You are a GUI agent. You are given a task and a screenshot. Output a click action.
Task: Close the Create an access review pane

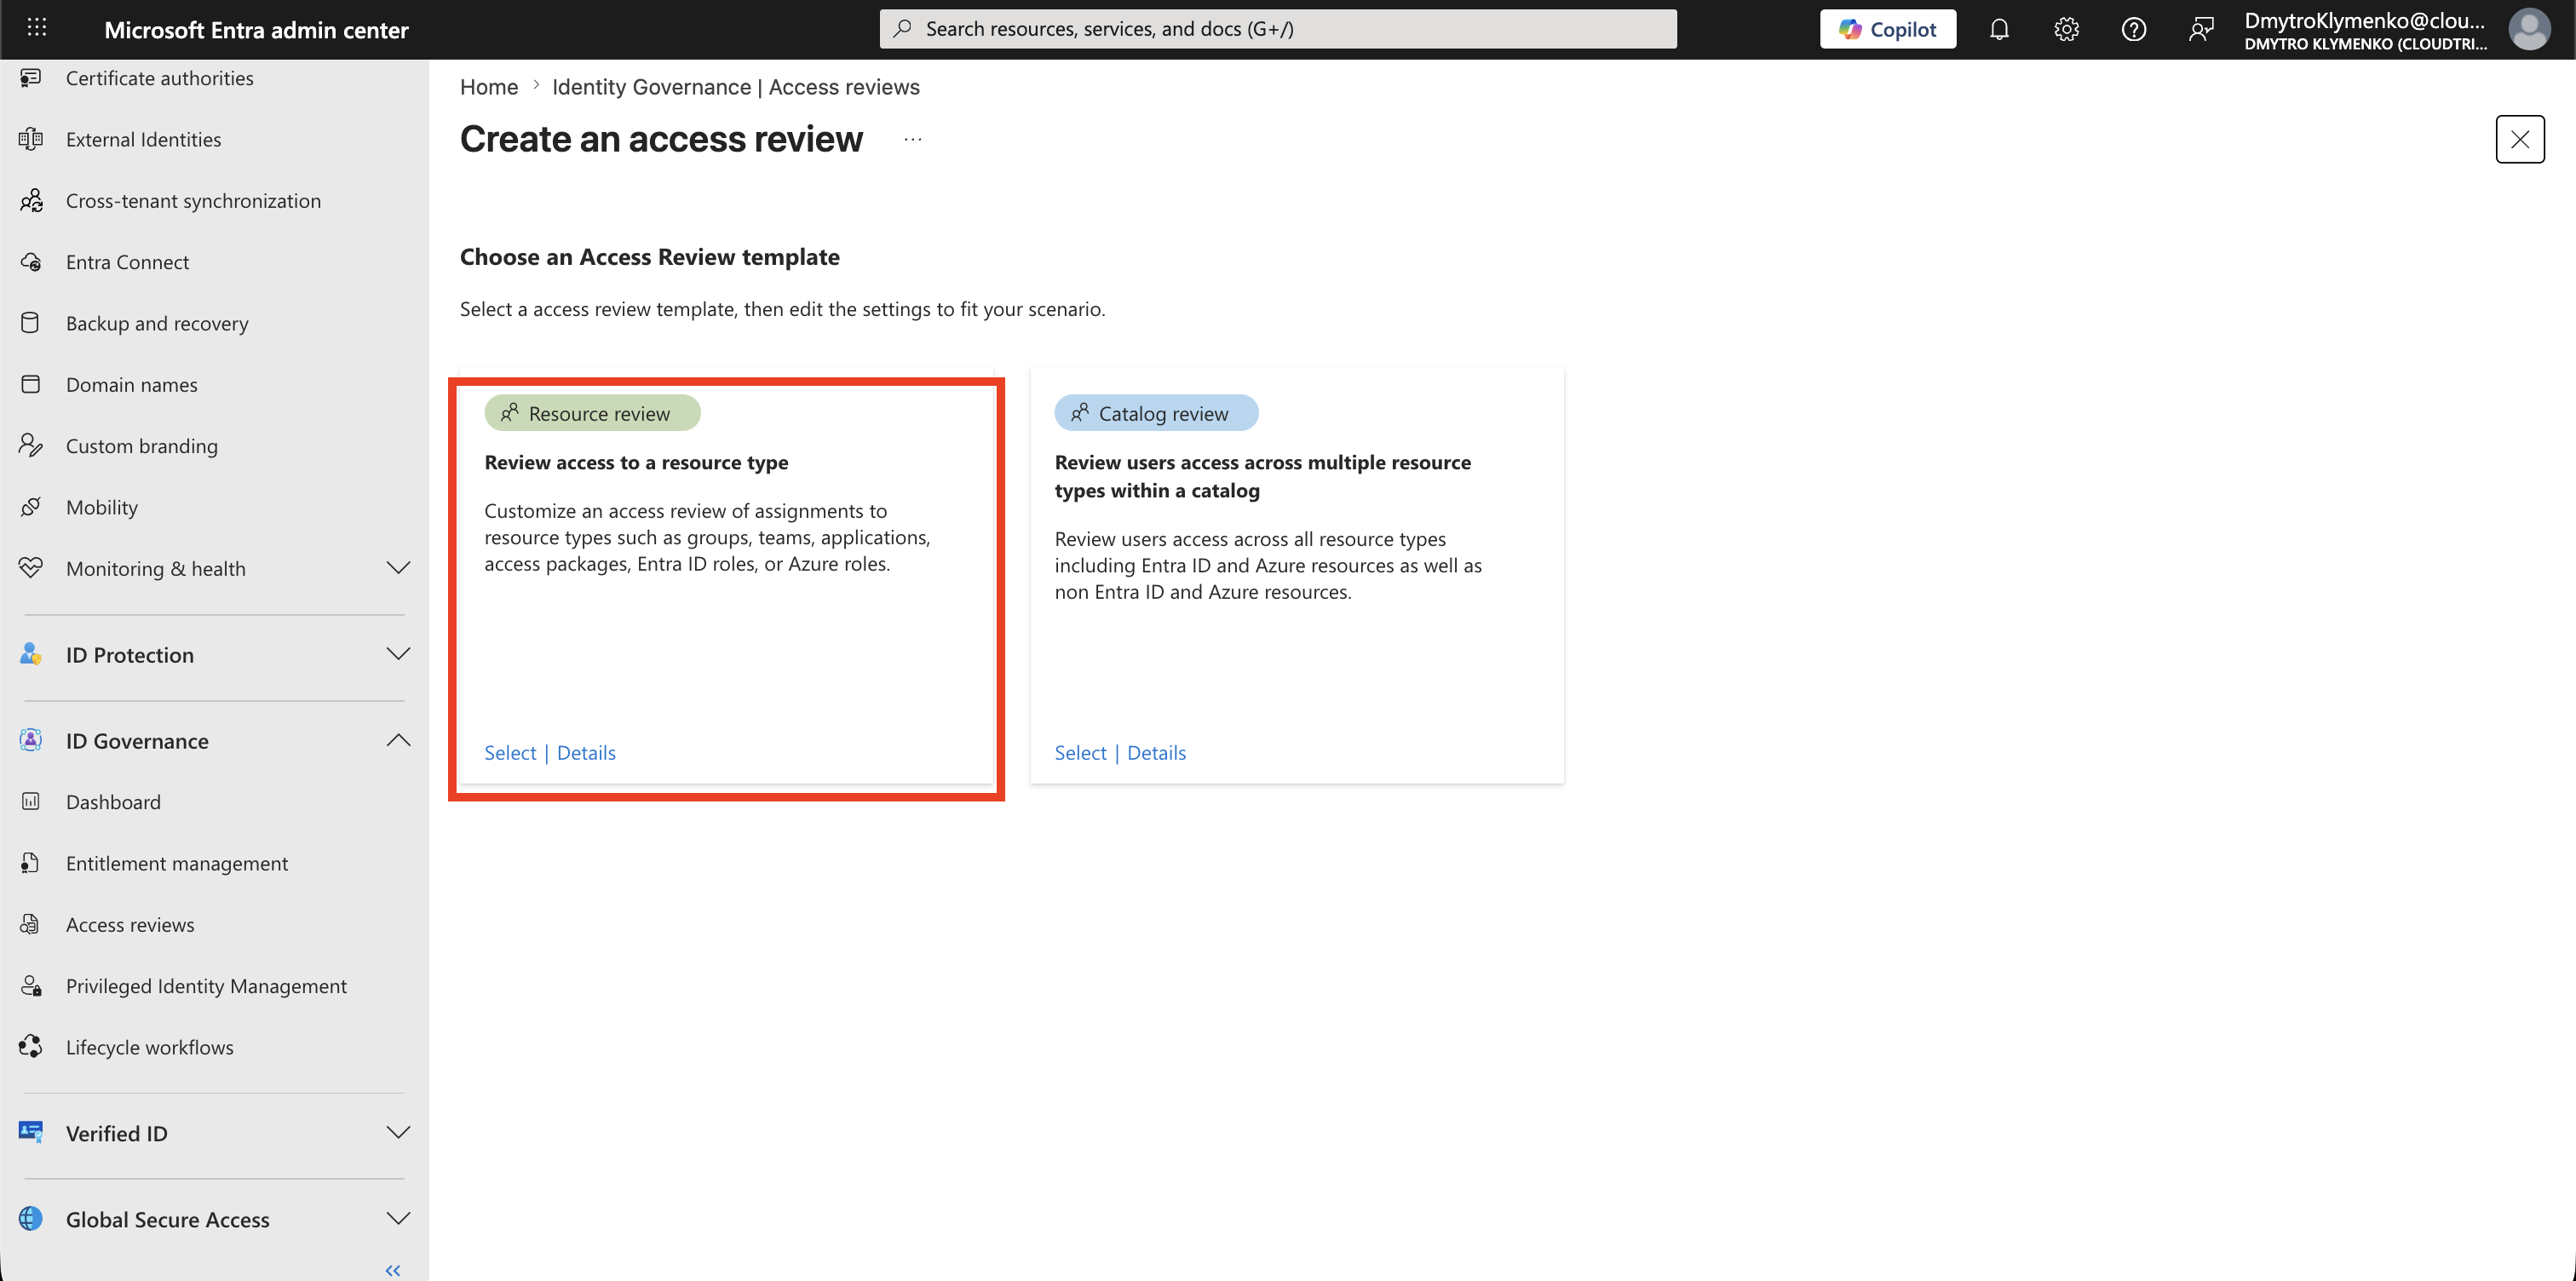click(2520, 139)
